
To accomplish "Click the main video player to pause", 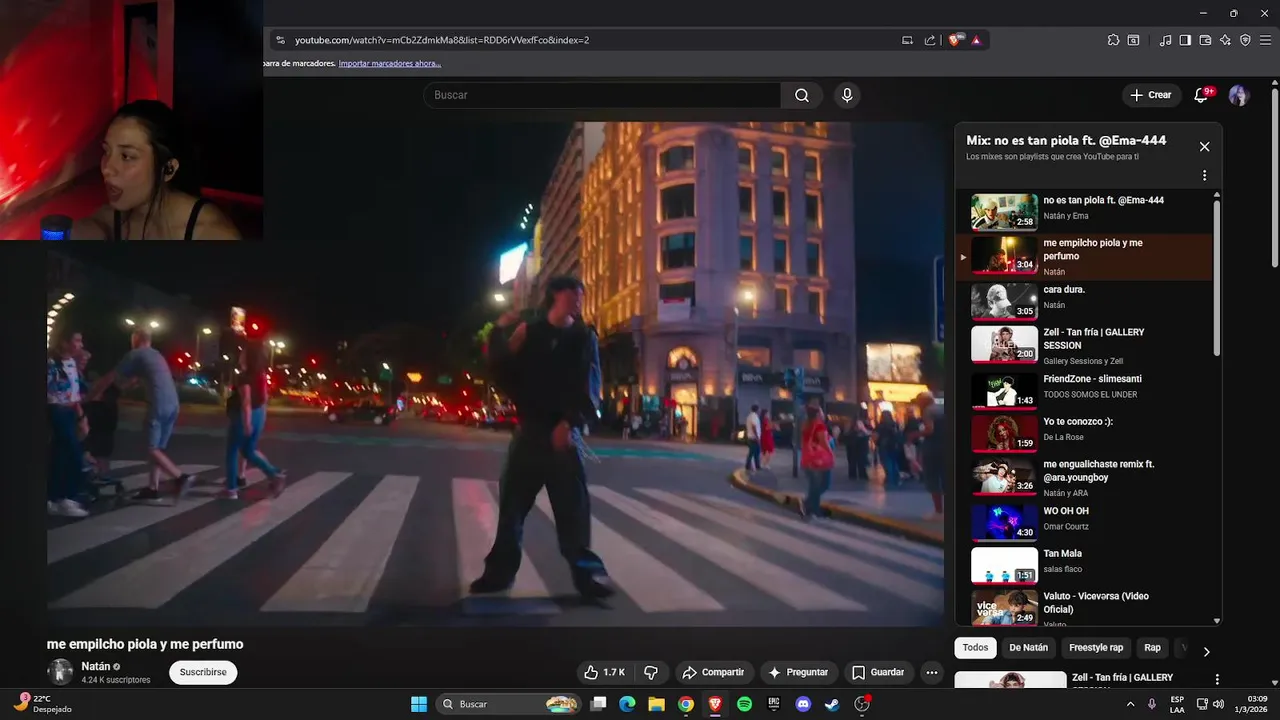I will 495,374.
